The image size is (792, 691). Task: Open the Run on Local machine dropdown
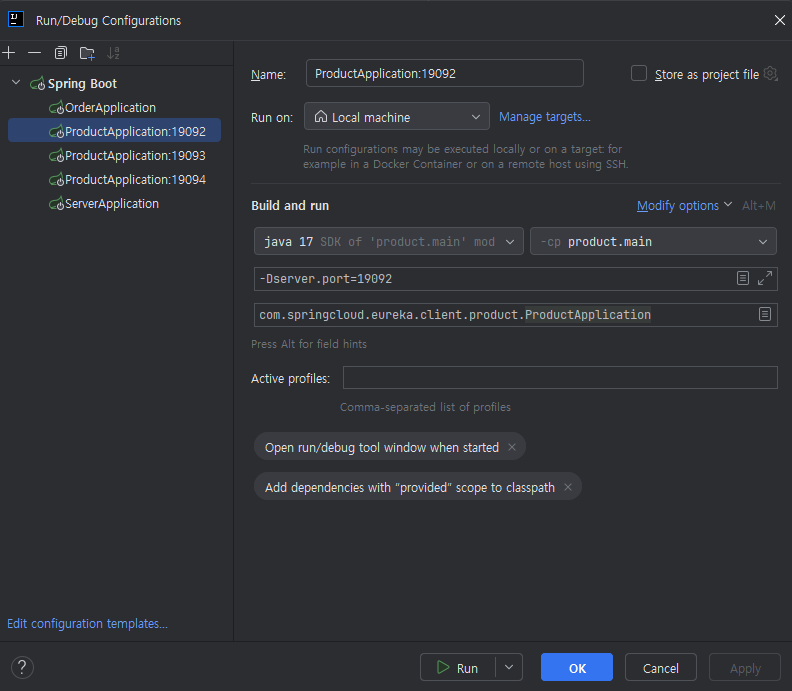(x=396, y=117)
